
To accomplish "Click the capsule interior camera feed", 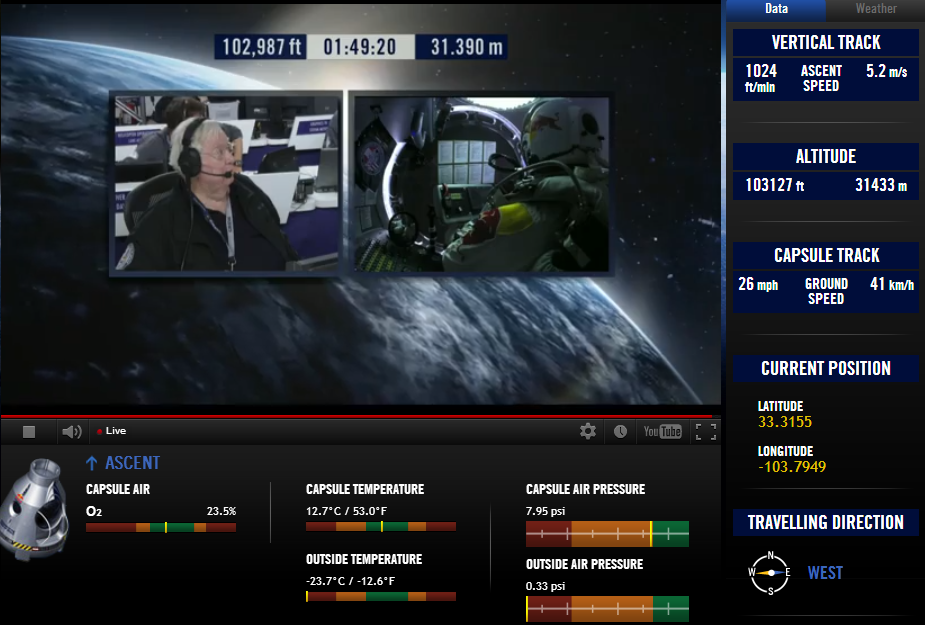I will 481,183.
